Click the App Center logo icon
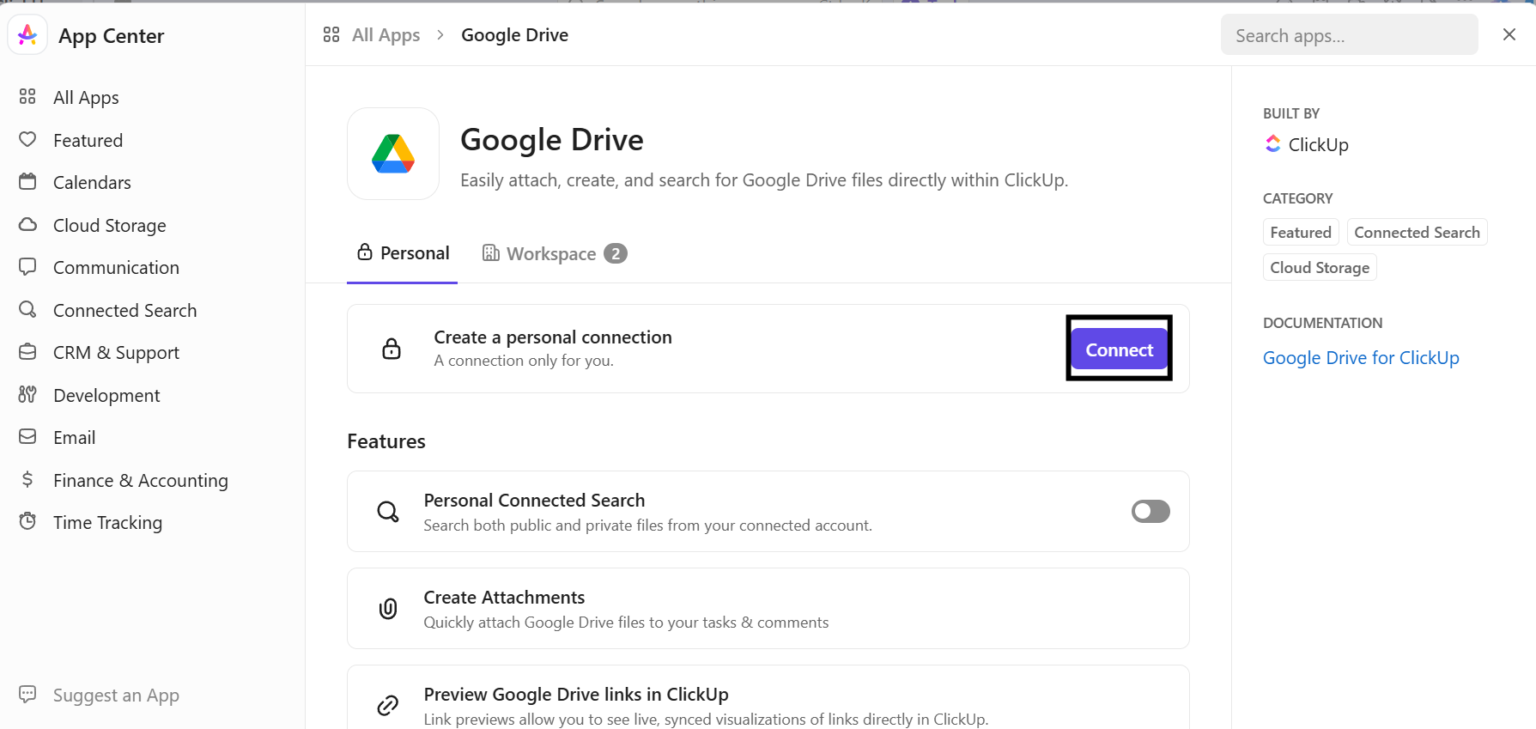Screen dimensions: 1536x729 (28, 36)
